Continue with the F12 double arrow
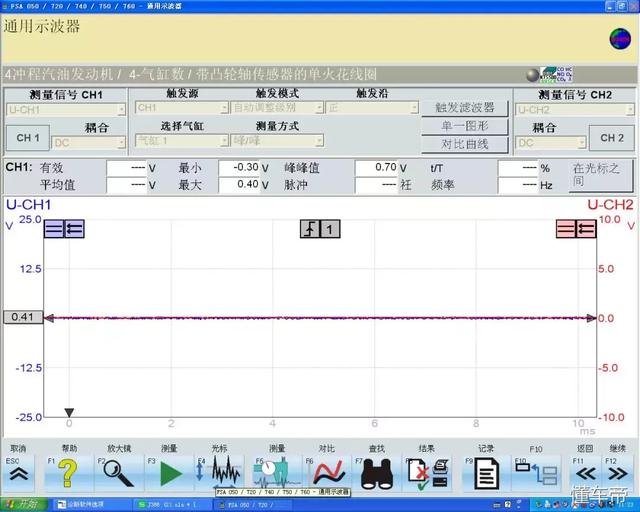Screen dimensions: 640x512 tap(618, 474)
